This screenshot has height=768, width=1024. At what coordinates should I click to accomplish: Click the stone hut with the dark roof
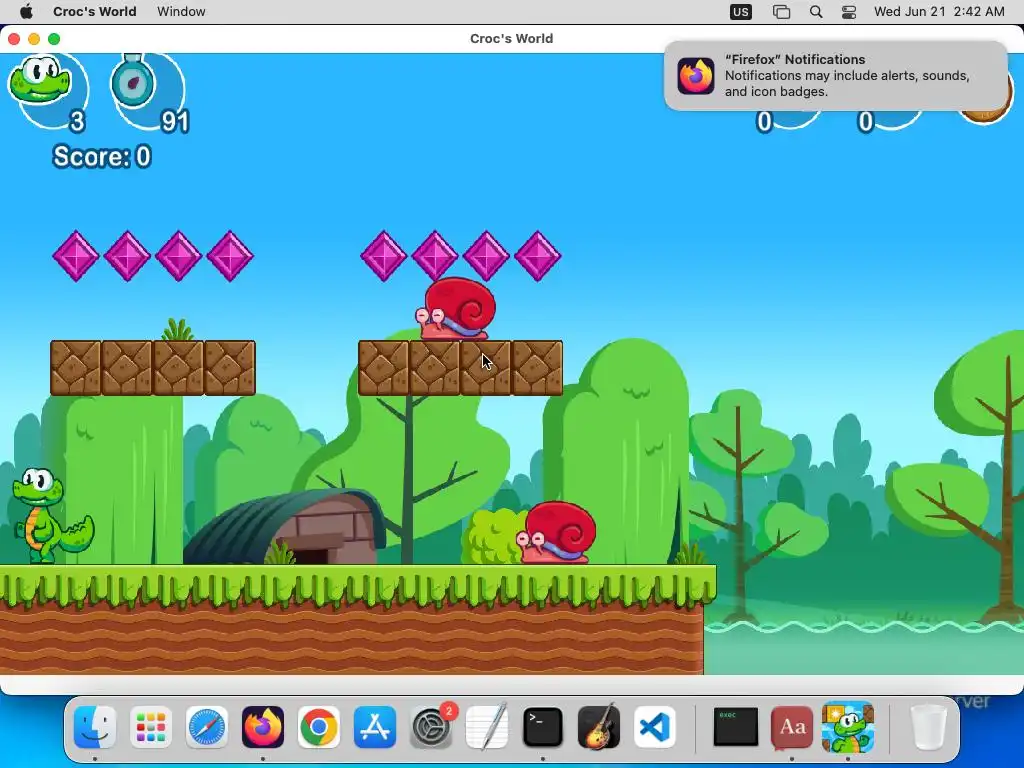tap(284, 527)
